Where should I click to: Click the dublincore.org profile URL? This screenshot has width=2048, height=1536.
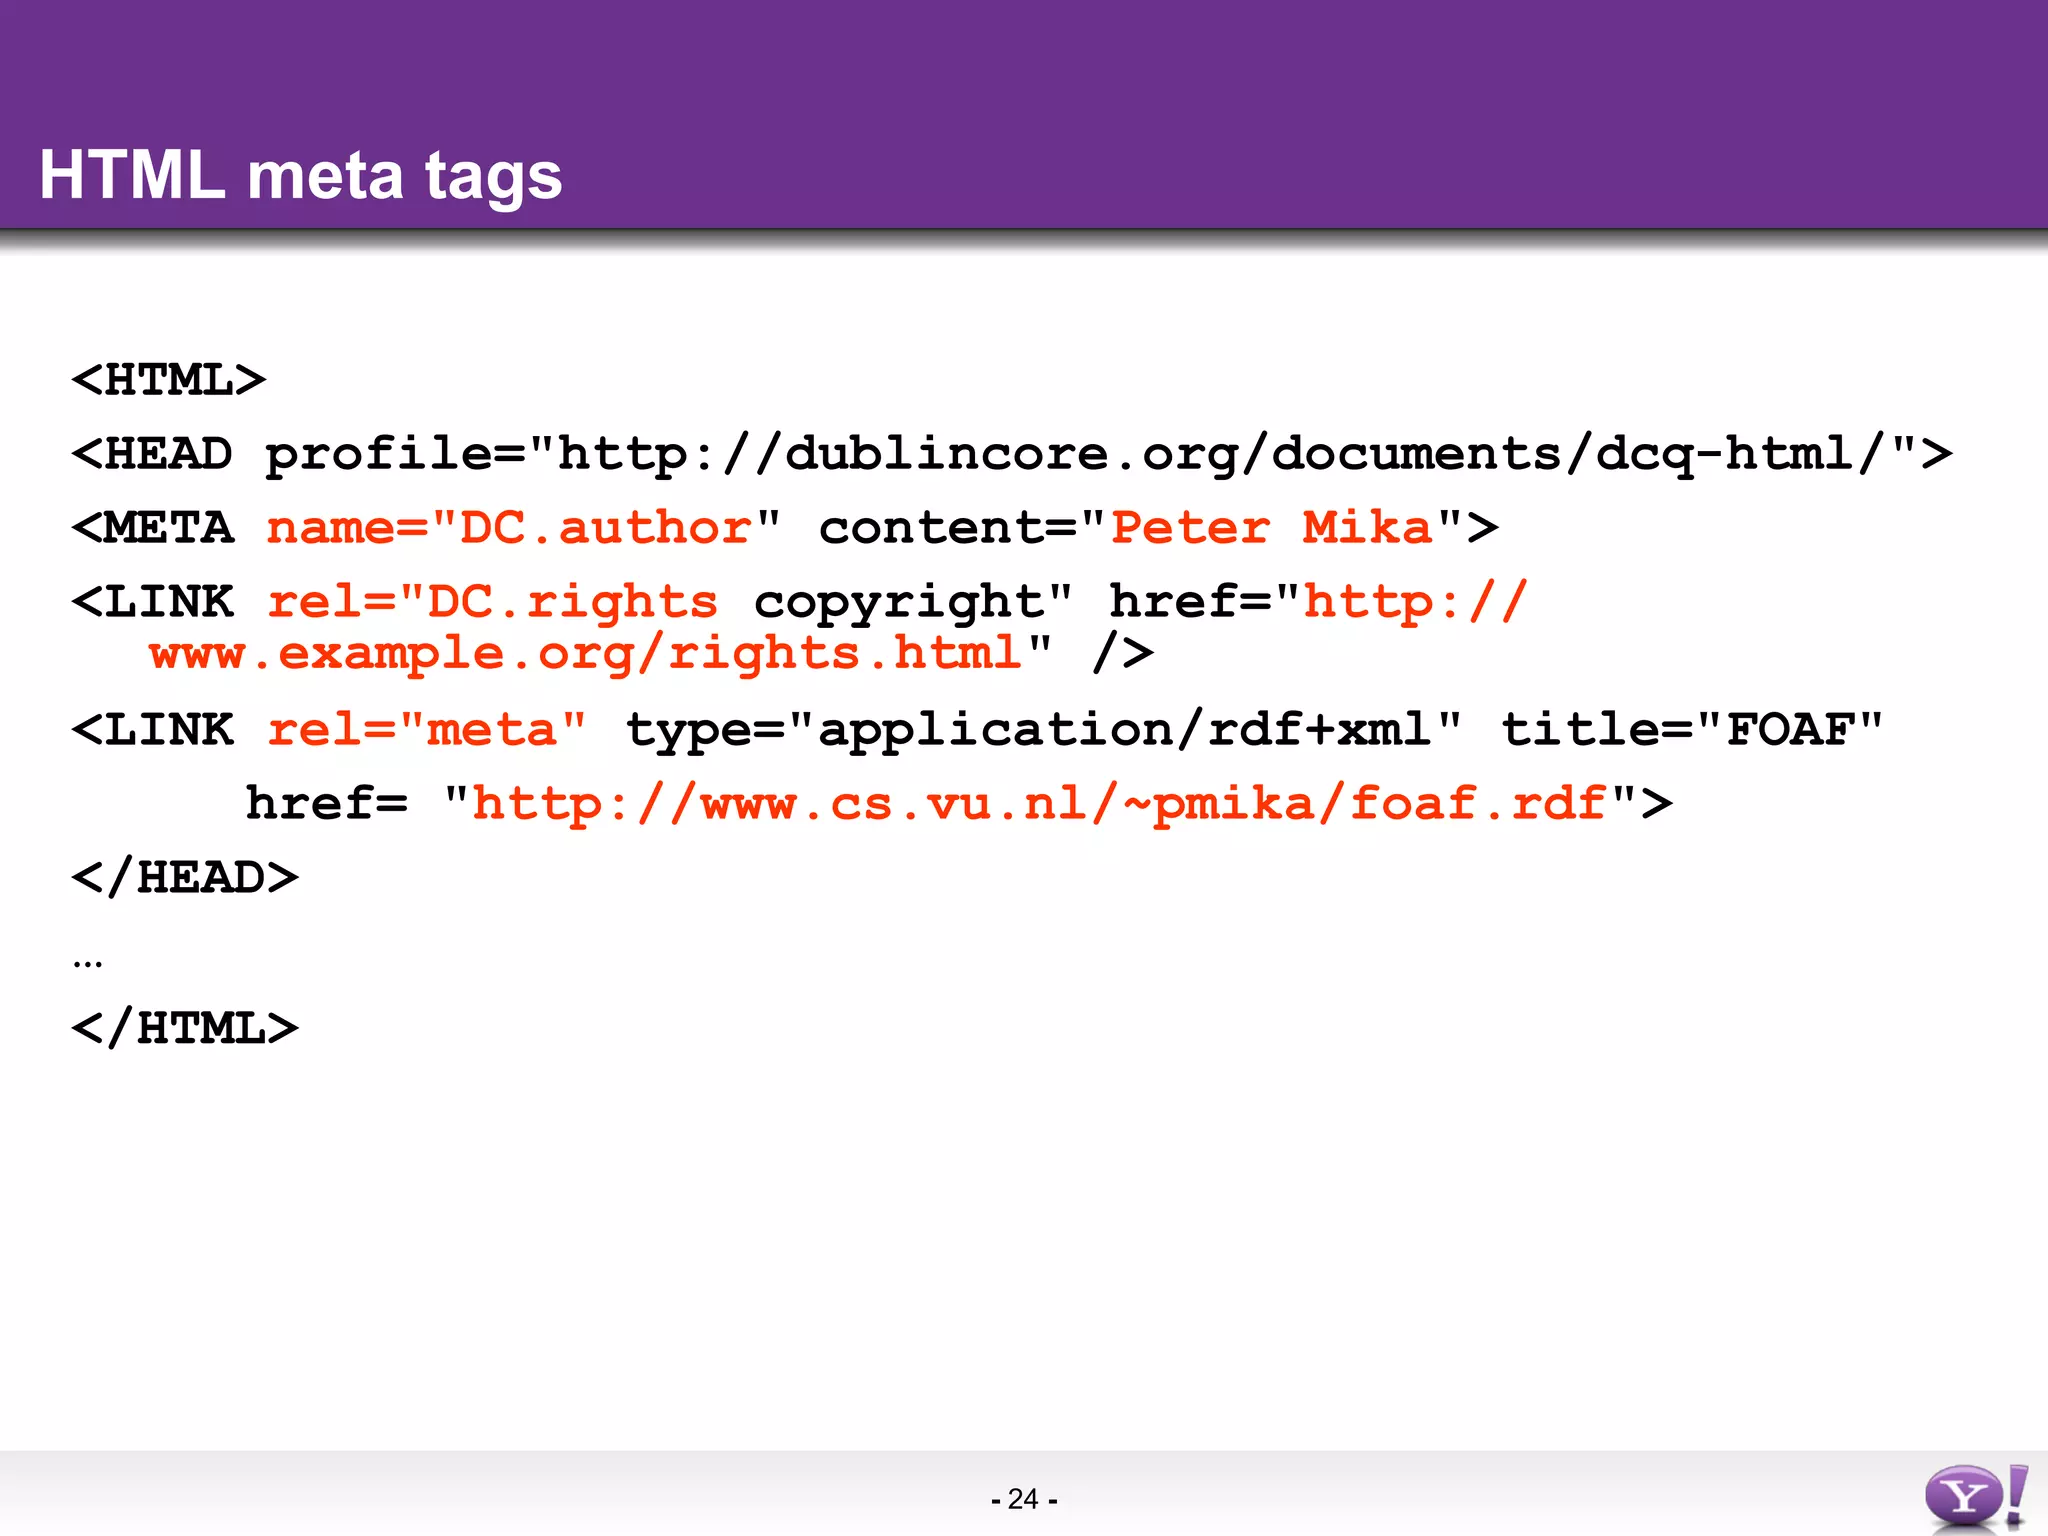(1222, 456)
